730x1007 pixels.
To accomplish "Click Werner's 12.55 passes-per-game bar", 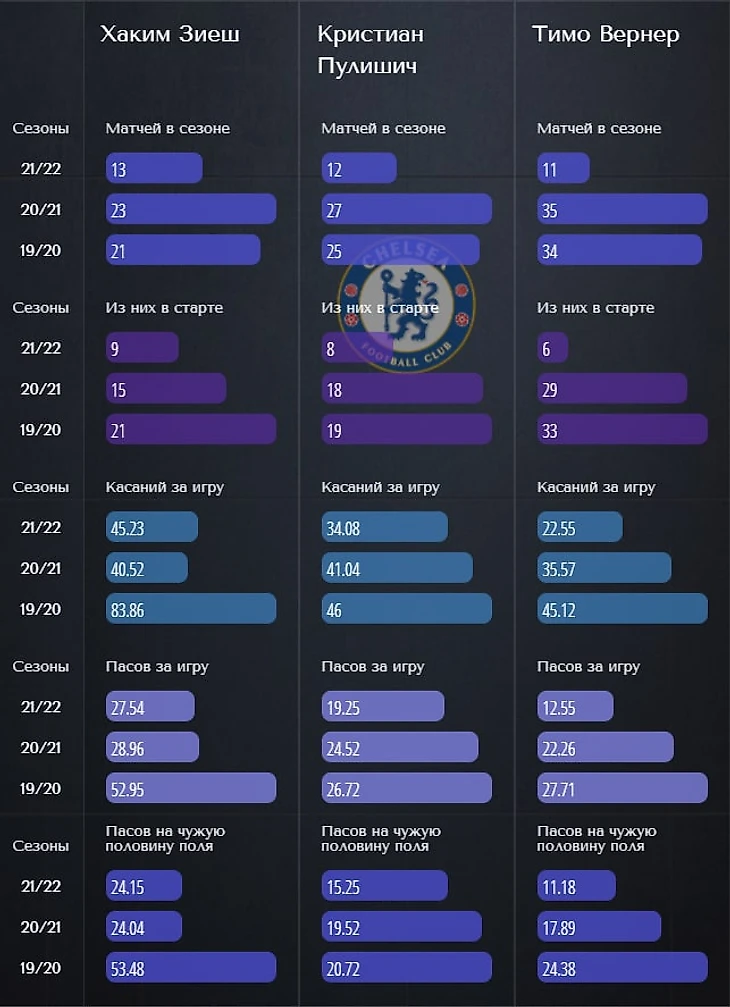I will [x=574, y=707].
